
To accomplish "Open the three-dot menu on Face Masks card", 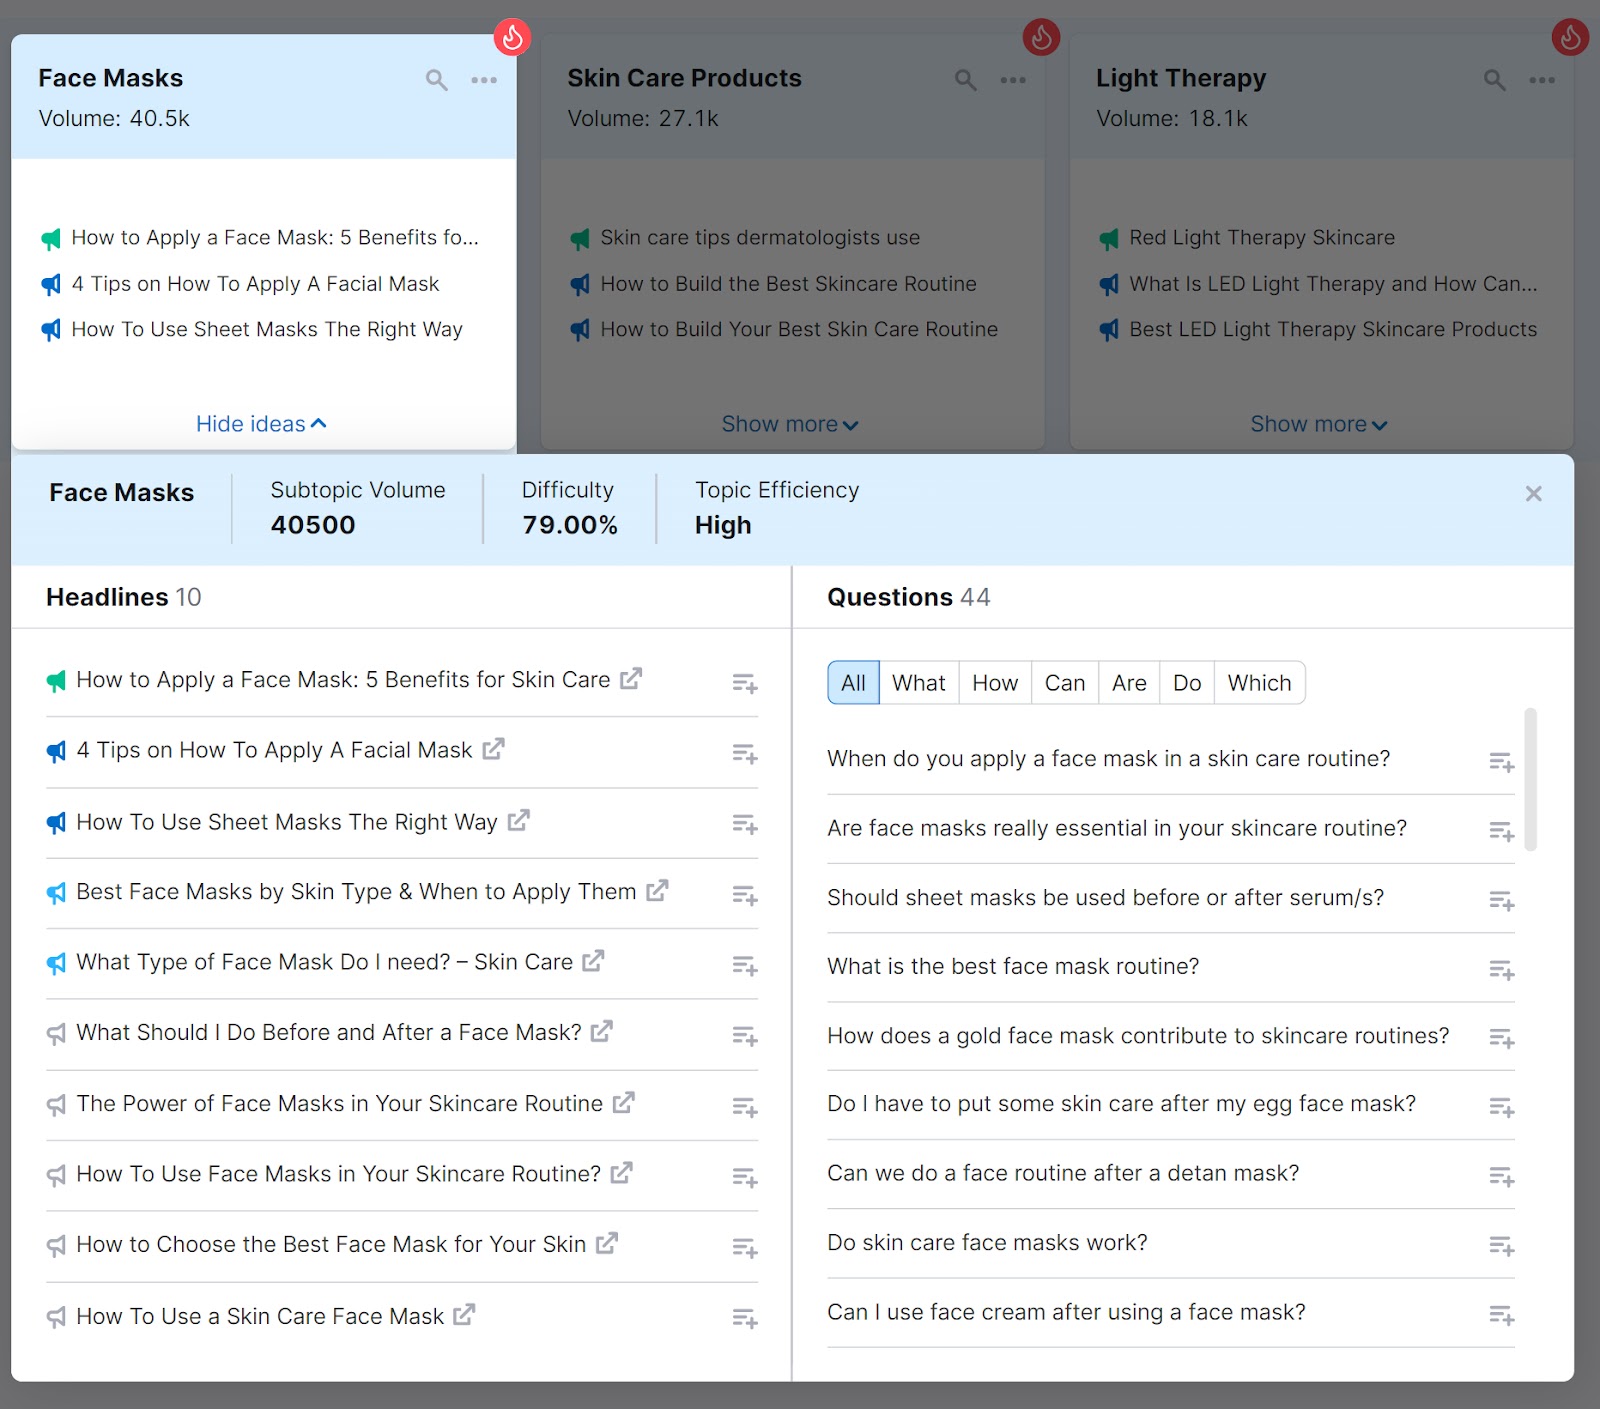I will [x=485, y=80].
